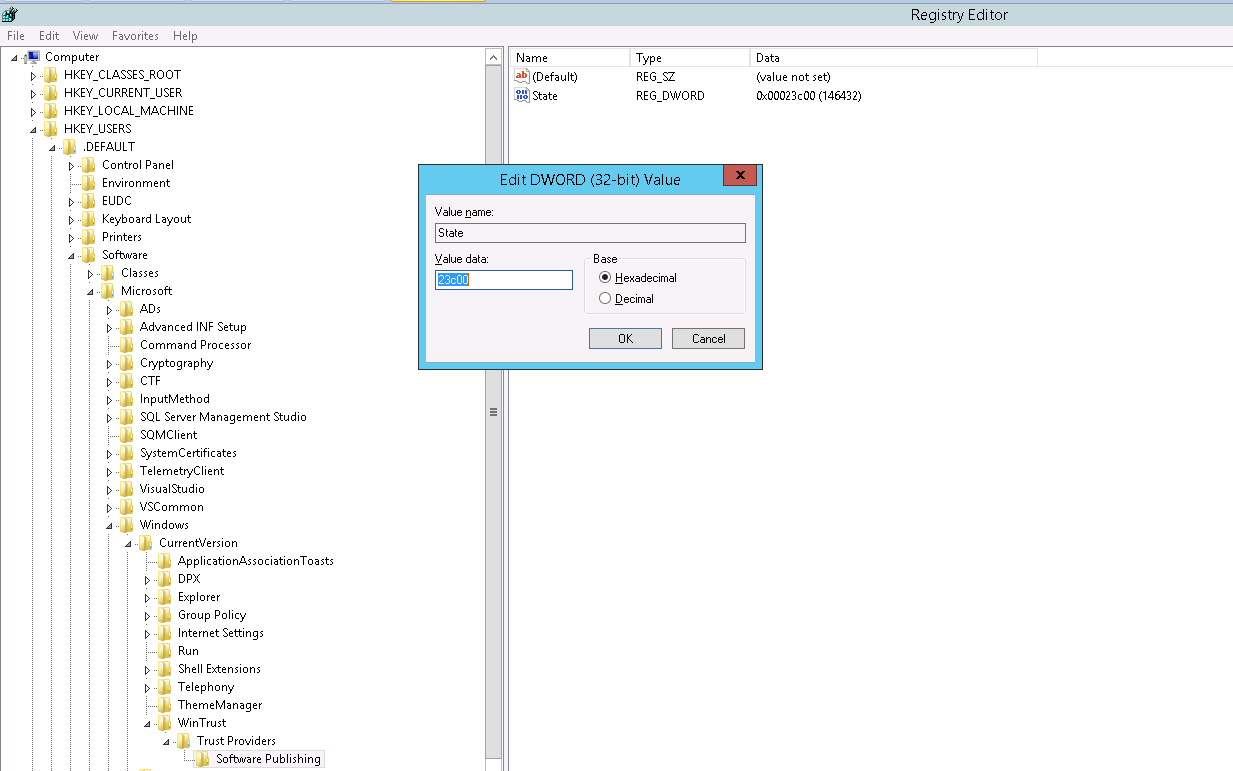This screenshot has height=771, width=1233.
Task: Sort values by the Type column
Action: pyautogui.click(x=690, y=58)
